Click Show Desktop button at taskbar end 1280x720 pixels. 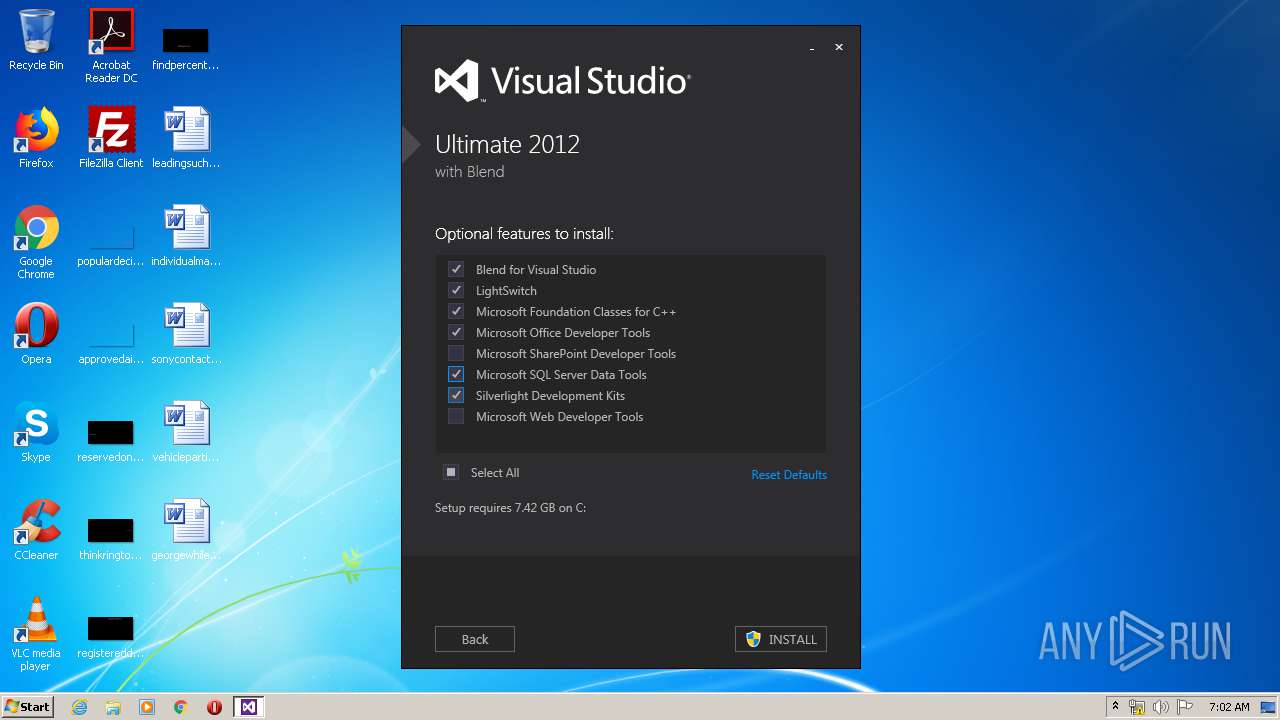point(1270,707)
